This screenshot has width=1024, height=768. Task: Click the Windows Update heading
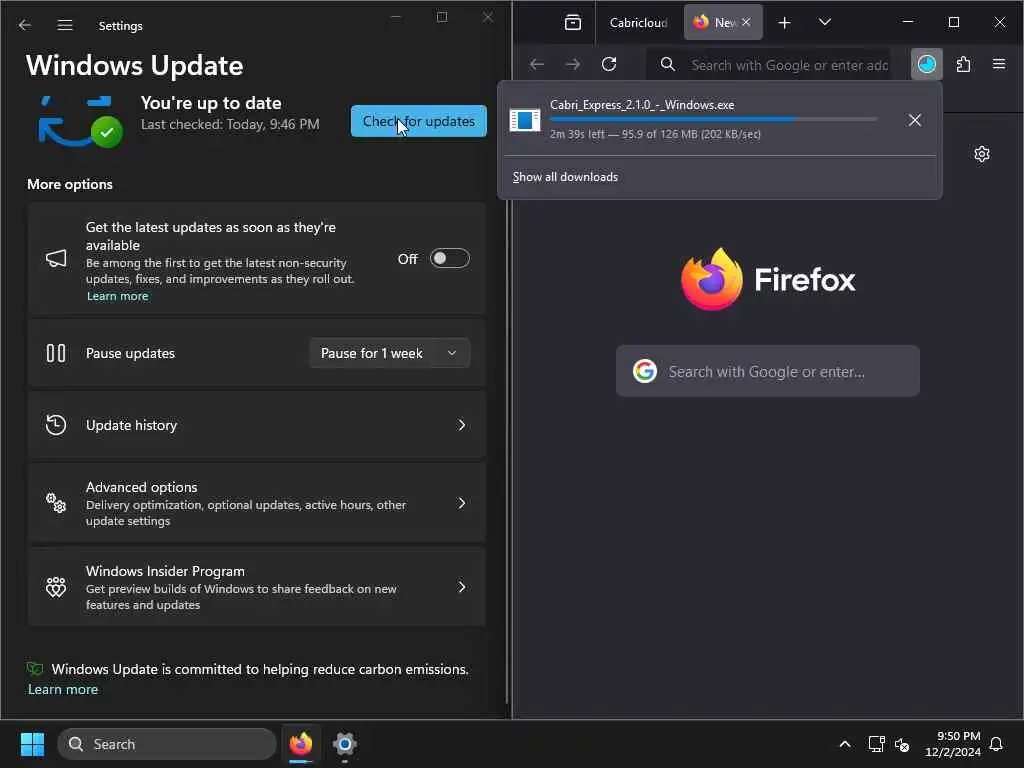click(x=135, y=65)
